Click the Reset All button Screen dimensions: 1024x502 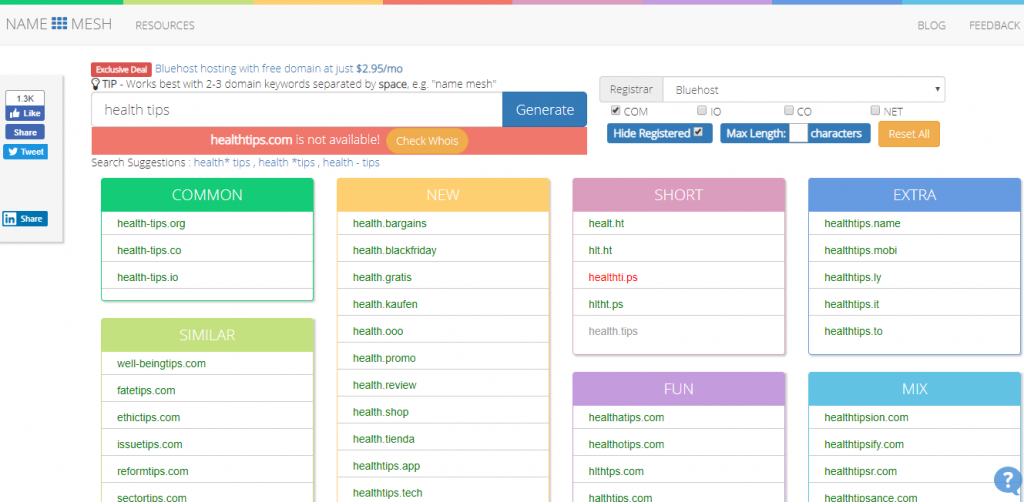click(908, 134)
